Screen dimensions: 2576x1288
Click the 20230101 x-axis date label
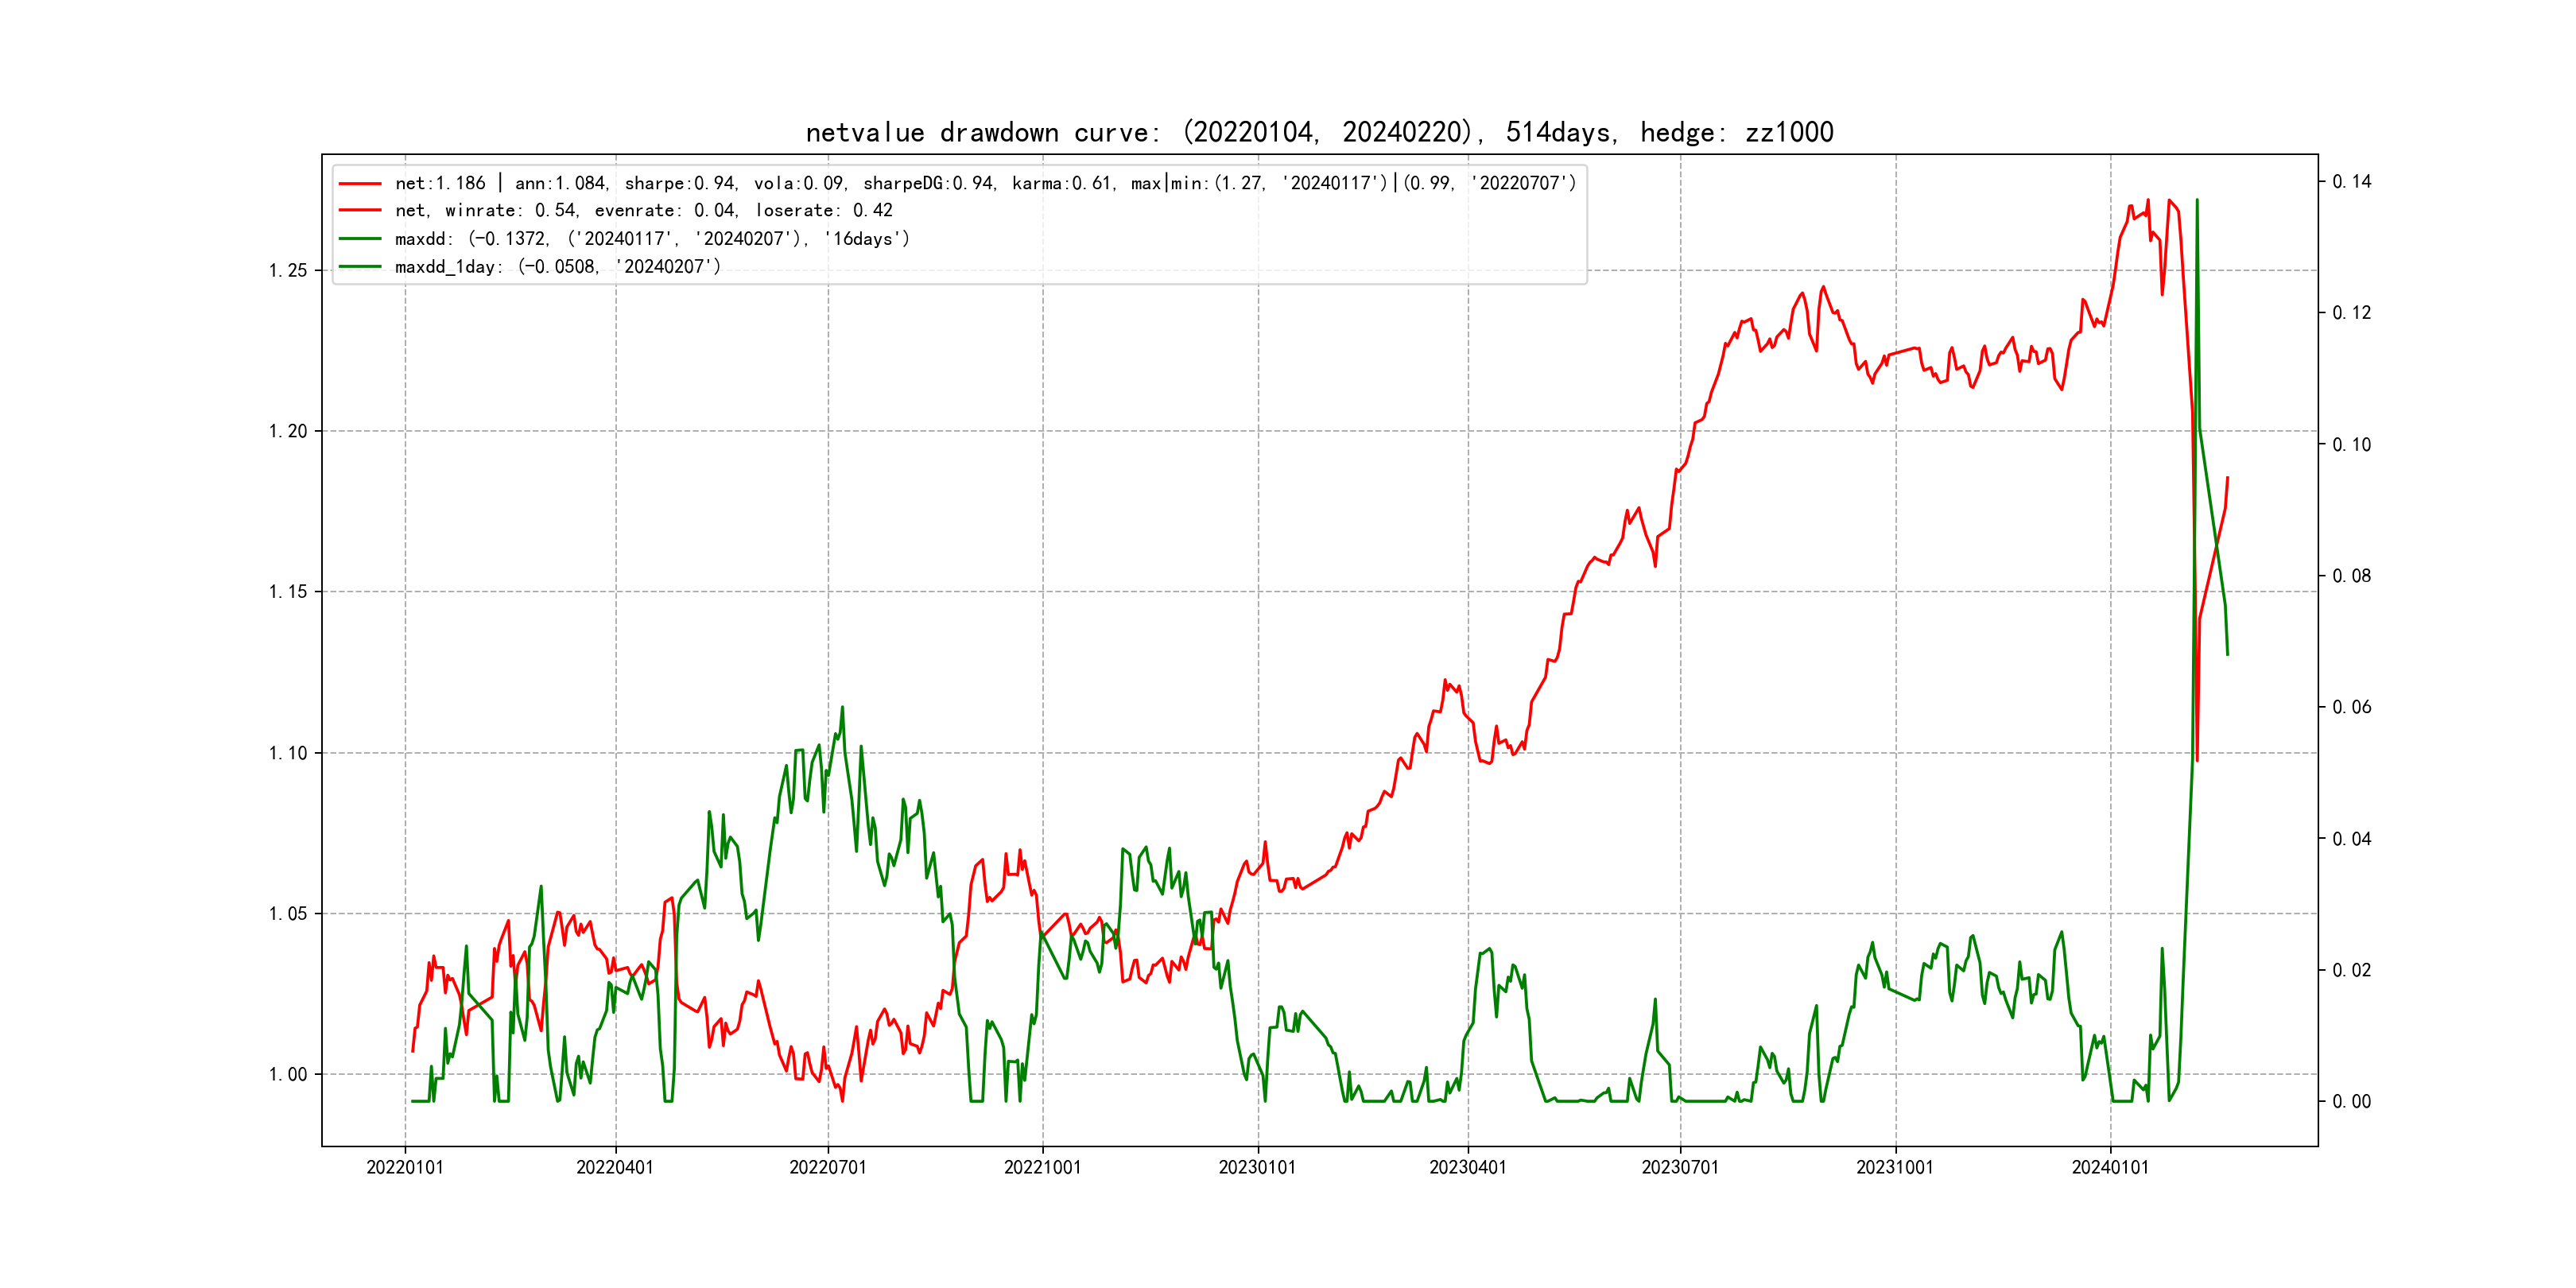pyautogui.click(x=1257, y=1167)
